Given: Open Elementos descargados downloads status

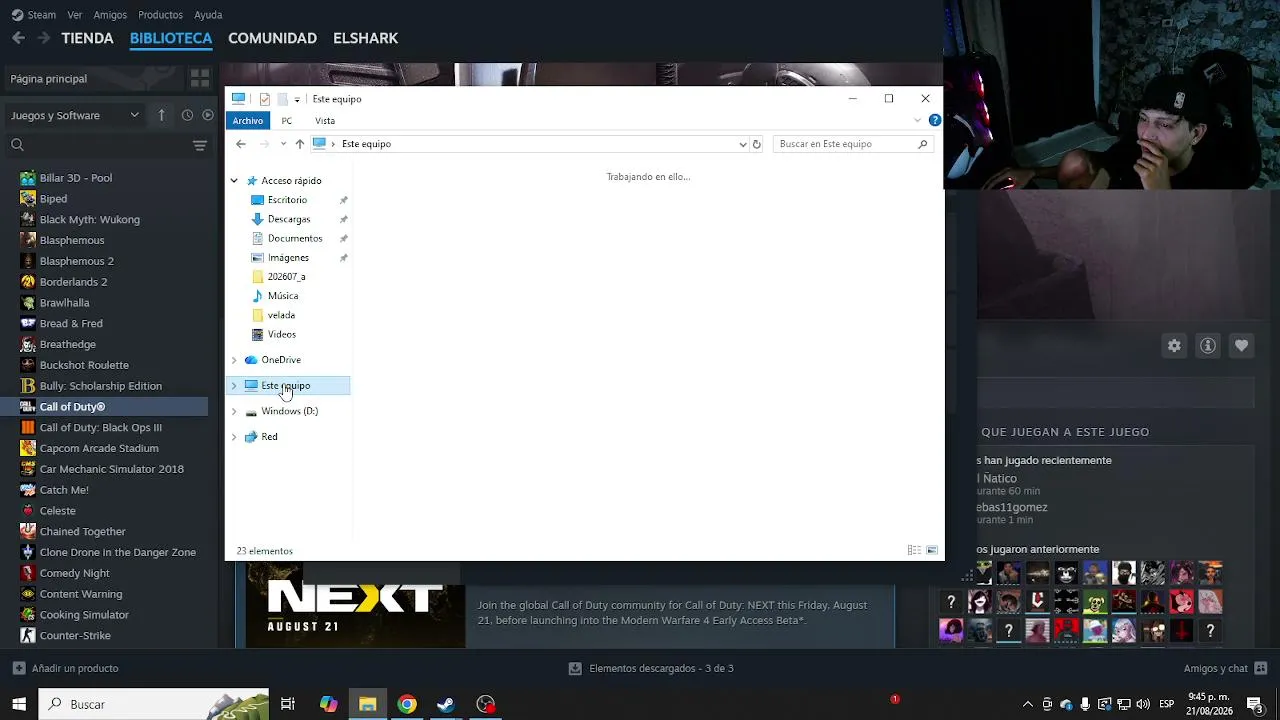Looking at the screenshot, I should click(x=651, y=668).
